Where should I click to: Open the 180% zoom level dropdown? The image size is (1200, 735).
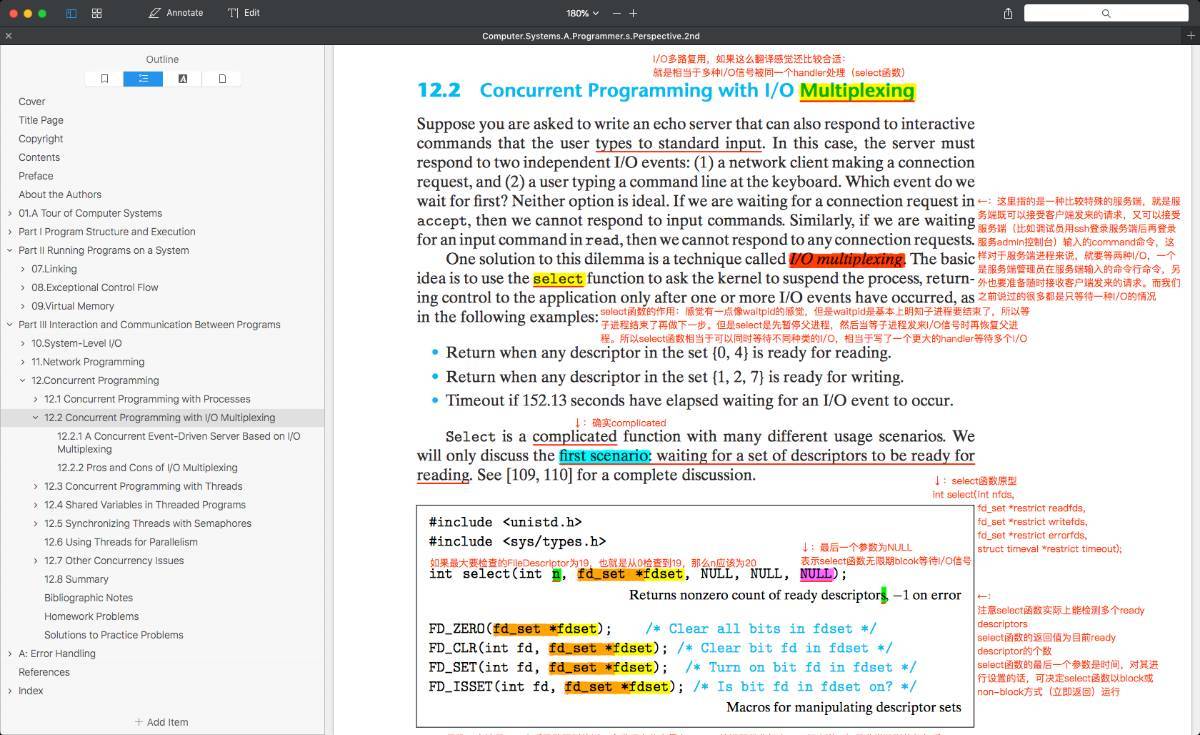[582, 13]
